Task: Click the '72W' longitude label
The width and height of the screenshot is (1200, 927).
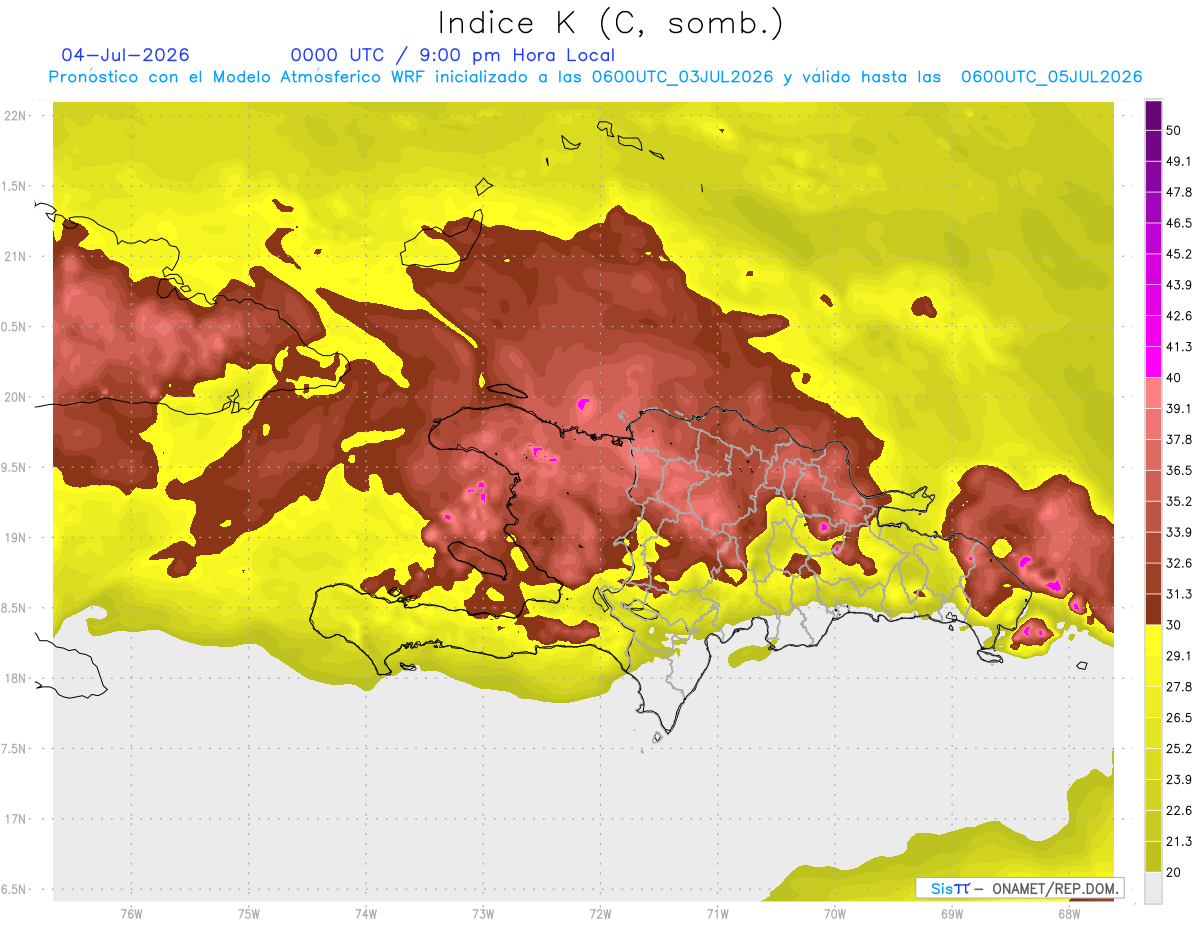Action: [601, 913]
